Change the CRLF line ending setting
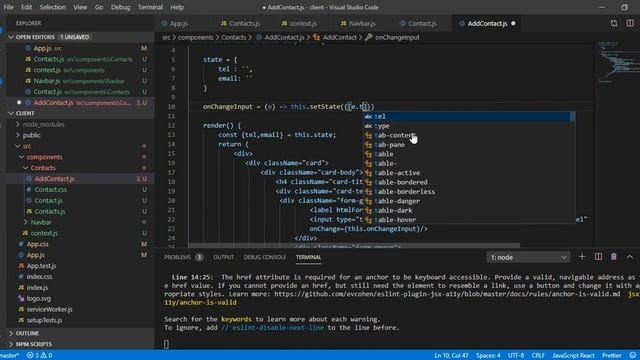 coord(538,356)
